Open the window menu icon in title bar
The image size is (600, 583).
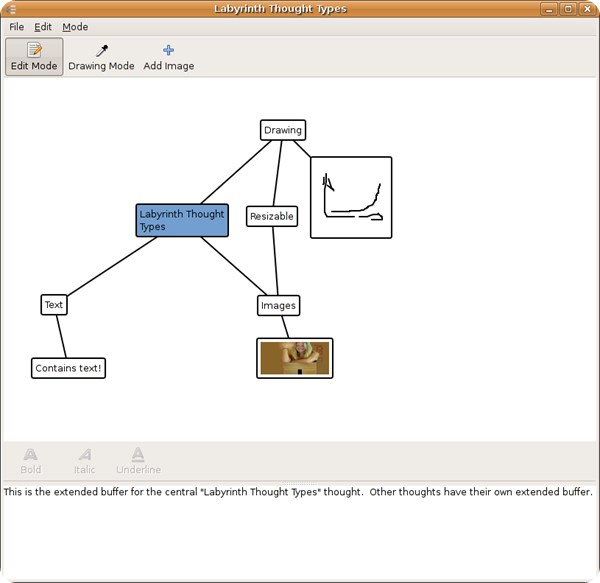12,8
